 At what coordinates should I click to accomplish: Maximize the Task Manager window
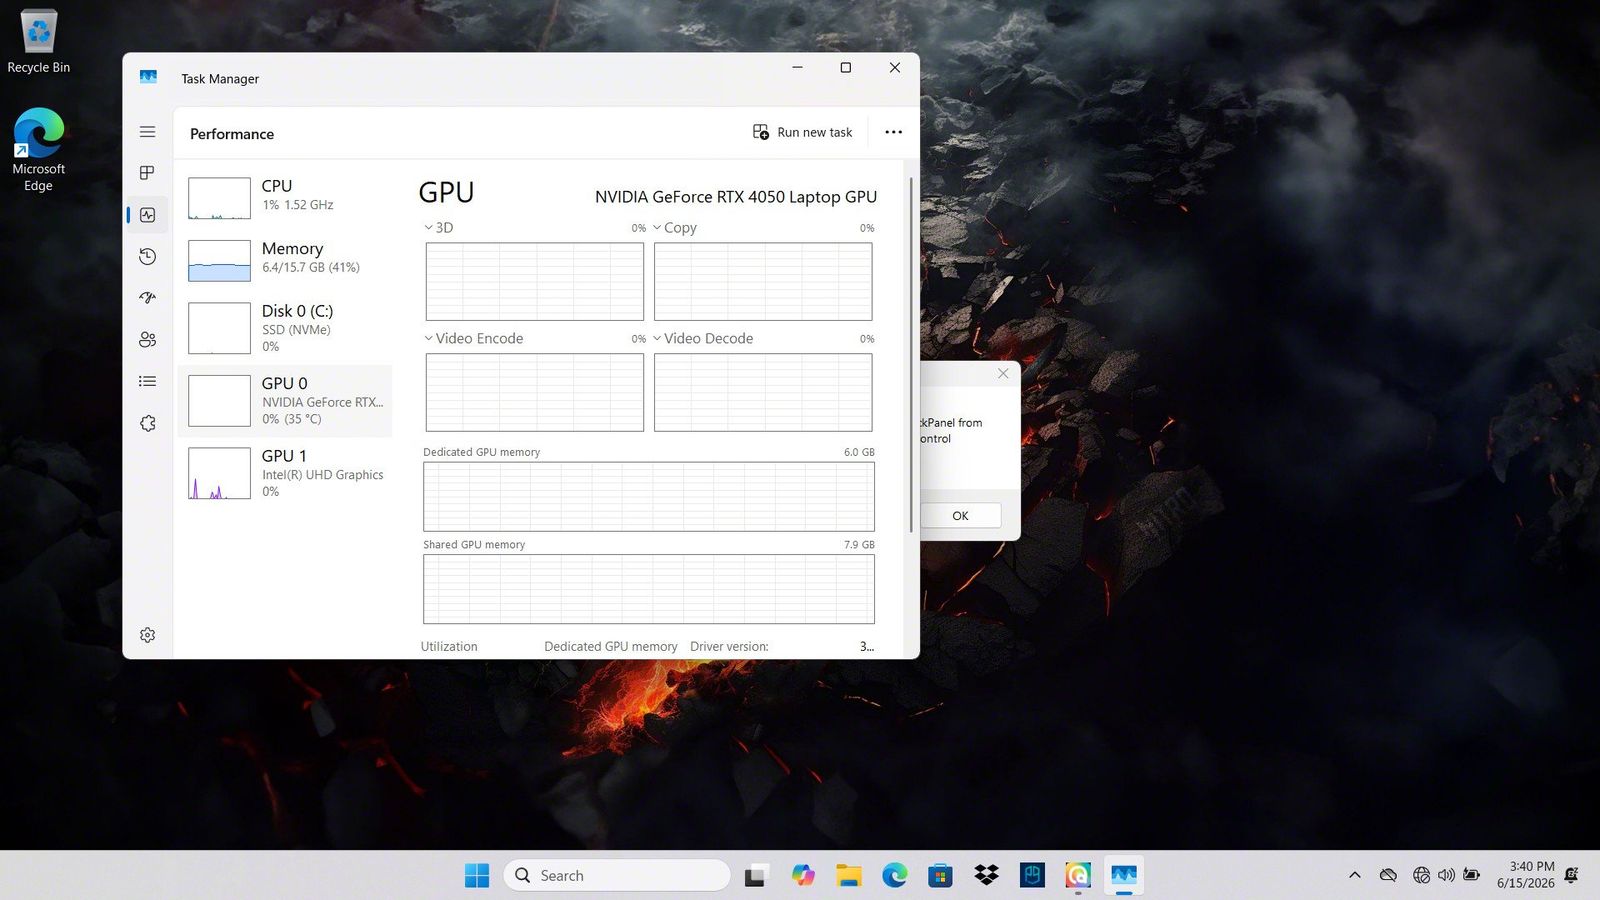(x=845, y=68)
